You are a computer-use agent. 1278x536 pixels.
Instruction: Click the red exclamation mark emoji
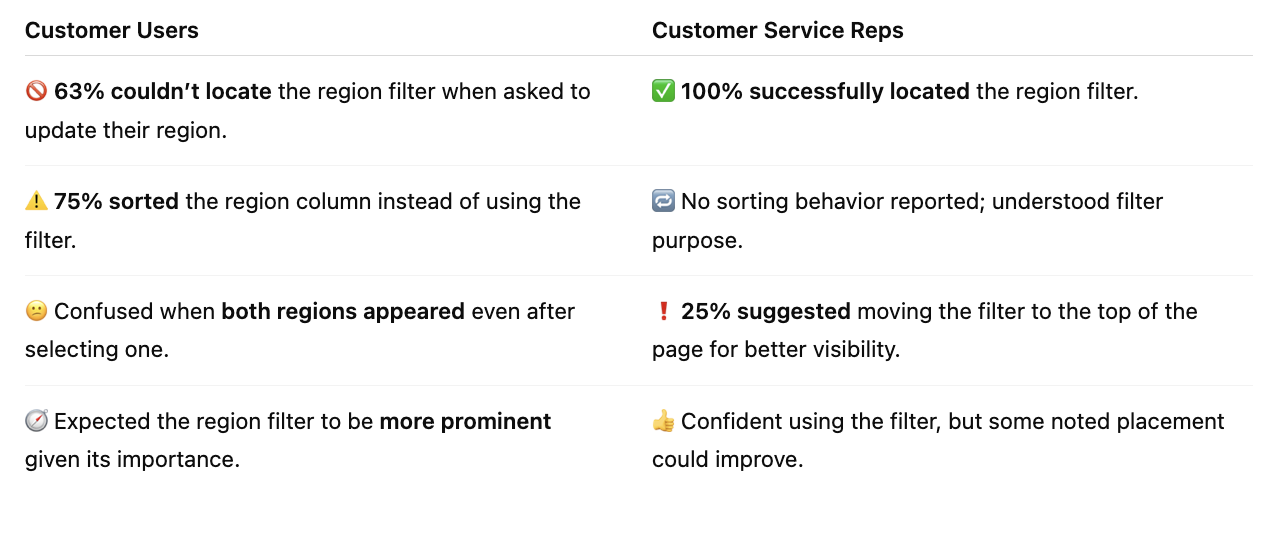pos(663,312)
